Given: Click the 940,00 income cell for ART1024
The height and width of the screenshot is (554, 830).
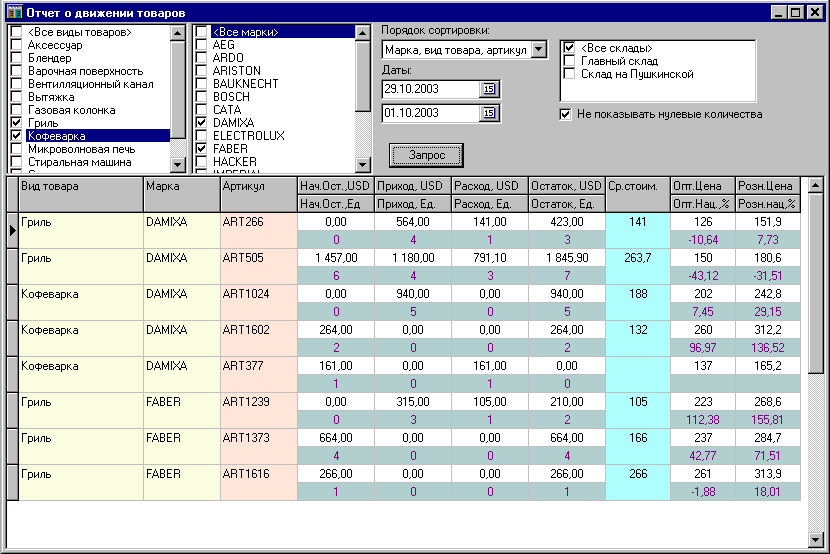Looking at the screenshot, I should [412, 294].
